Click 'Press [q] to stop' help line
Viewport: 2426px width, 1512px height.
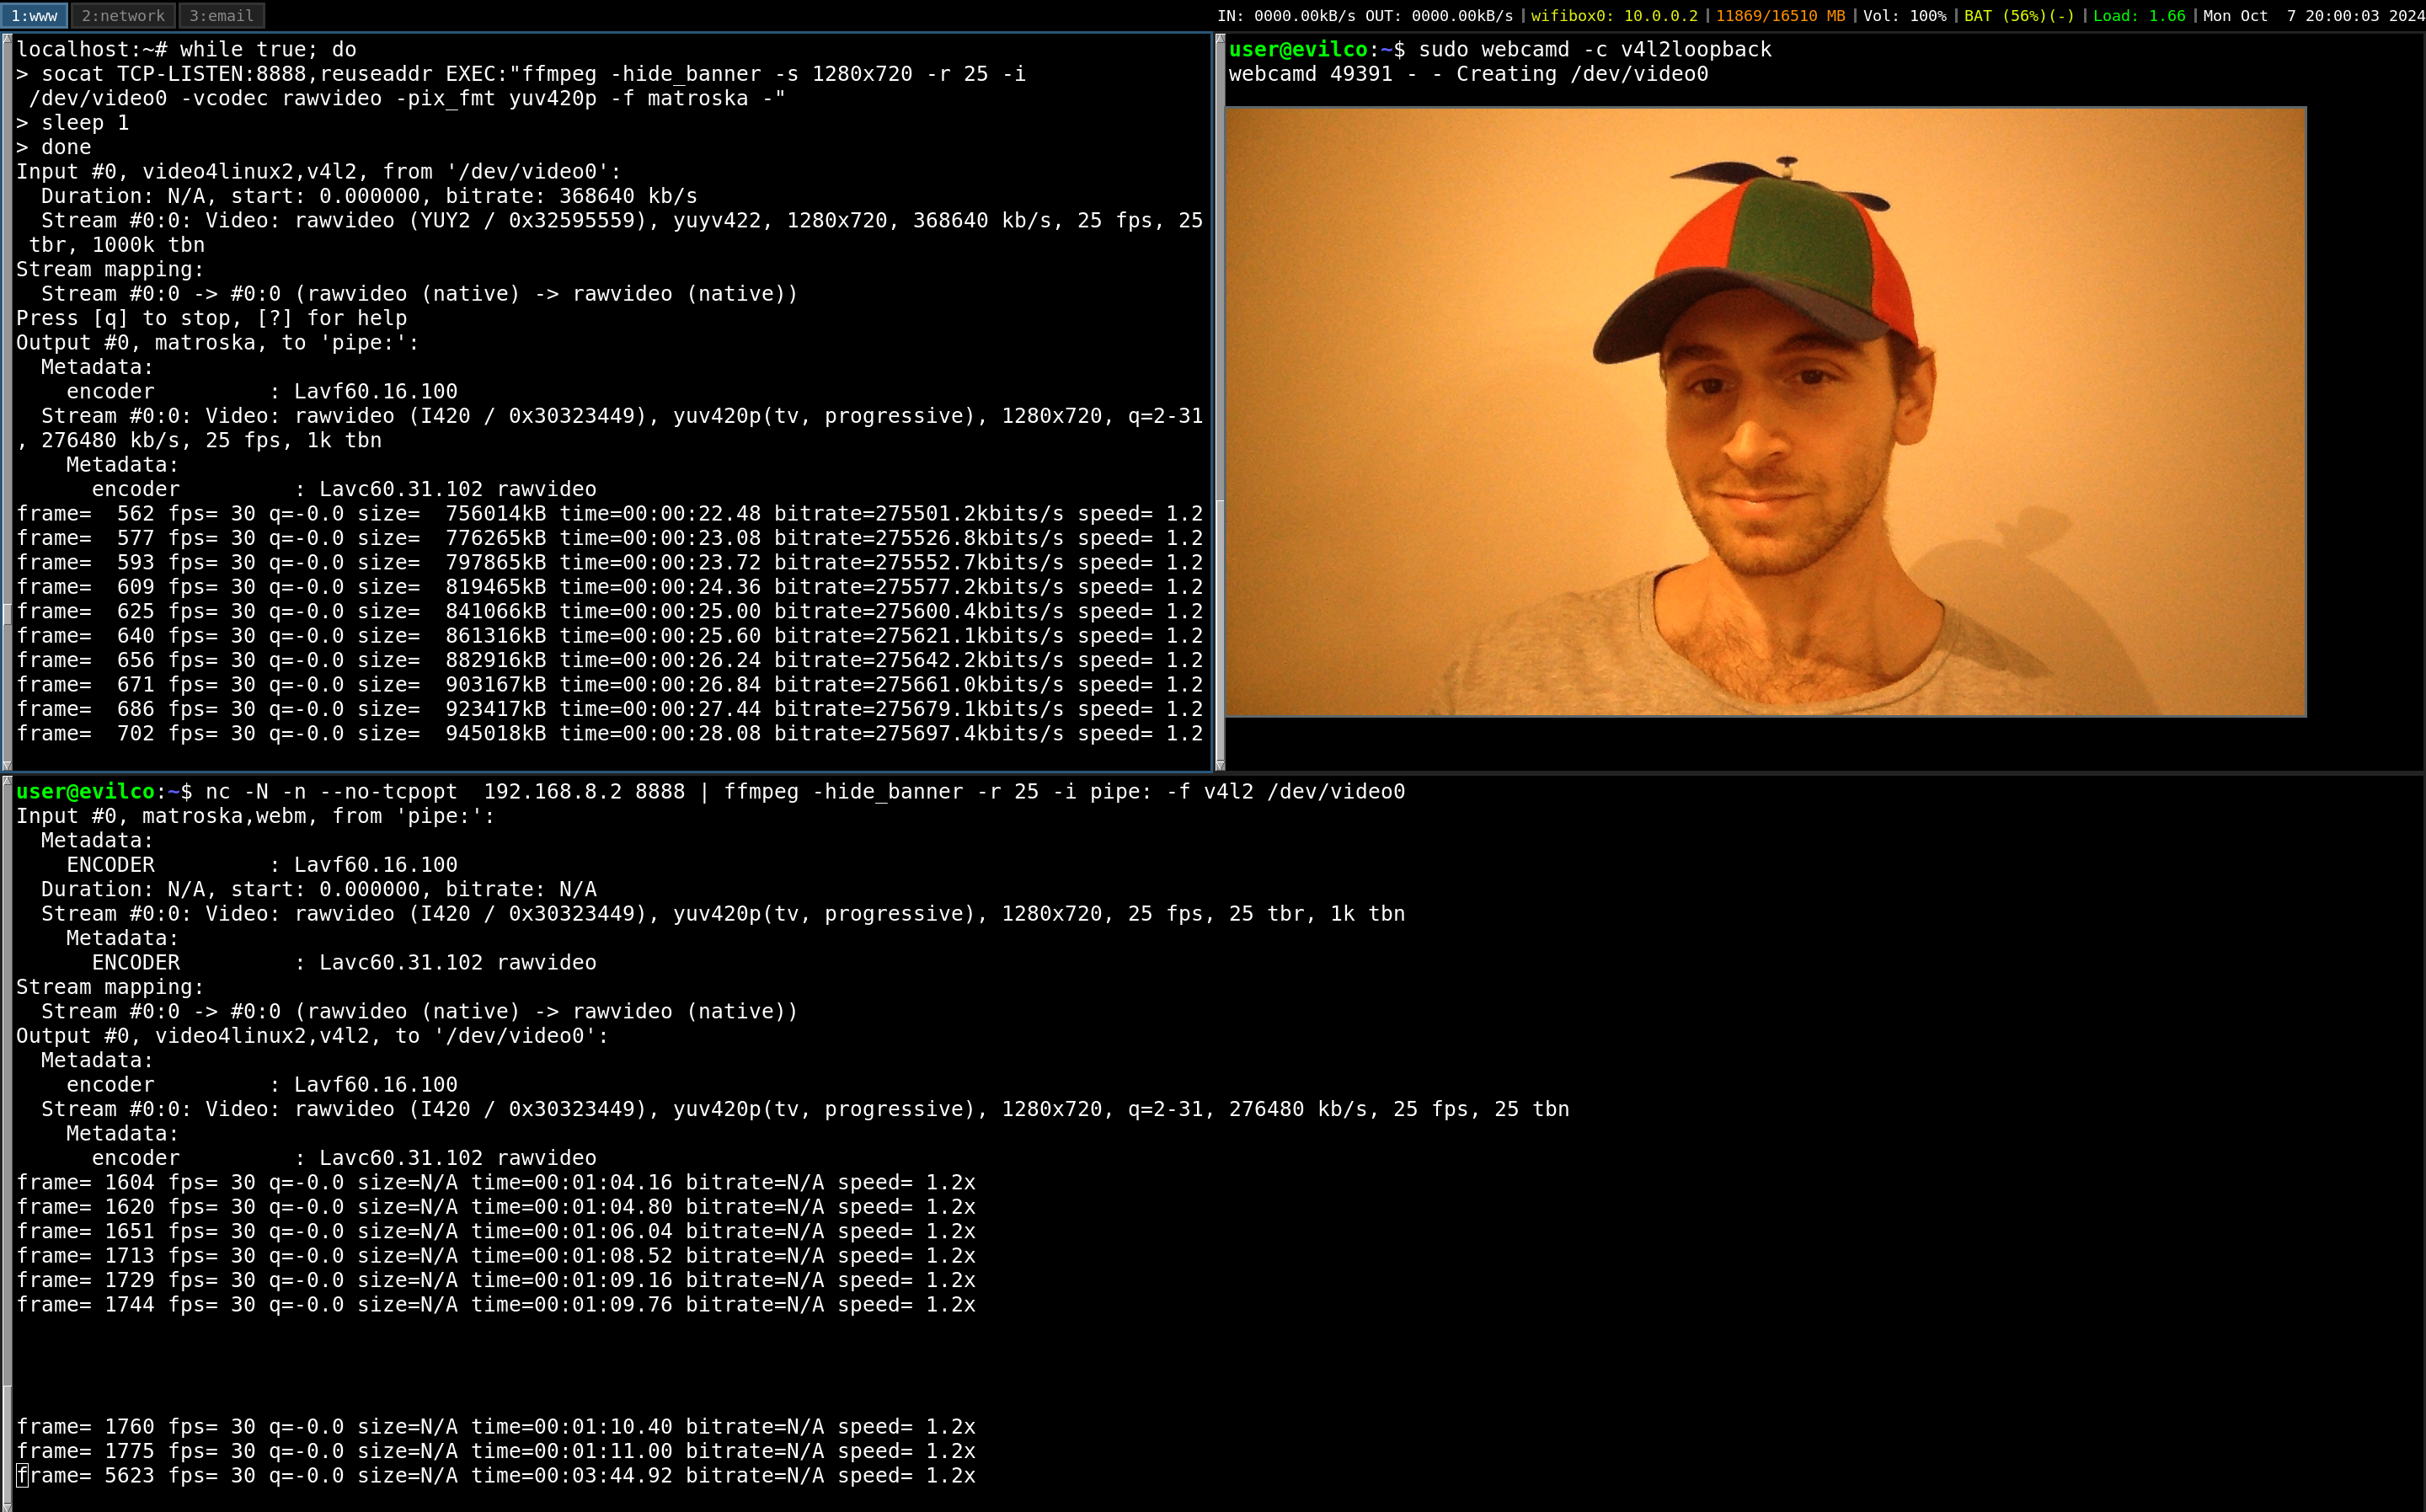pos(211,318)
